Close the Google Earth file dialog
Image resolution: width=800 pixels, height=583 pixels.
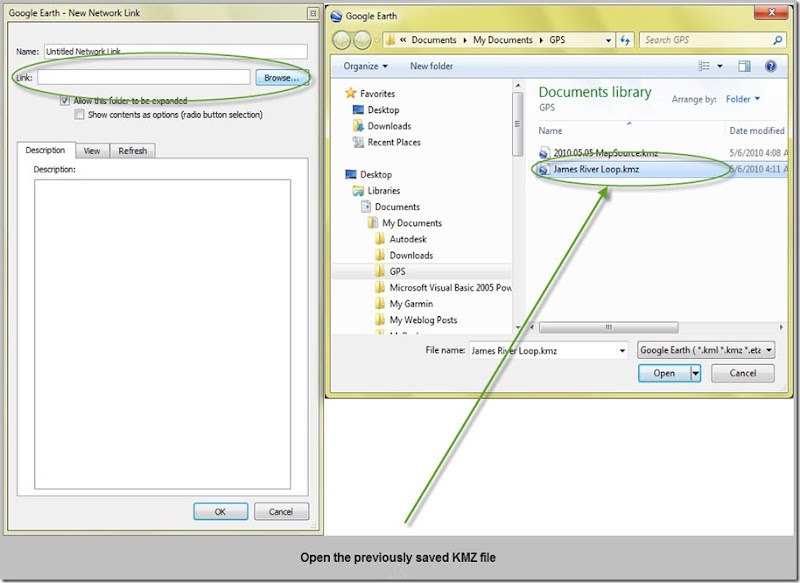tap(771, 12)
